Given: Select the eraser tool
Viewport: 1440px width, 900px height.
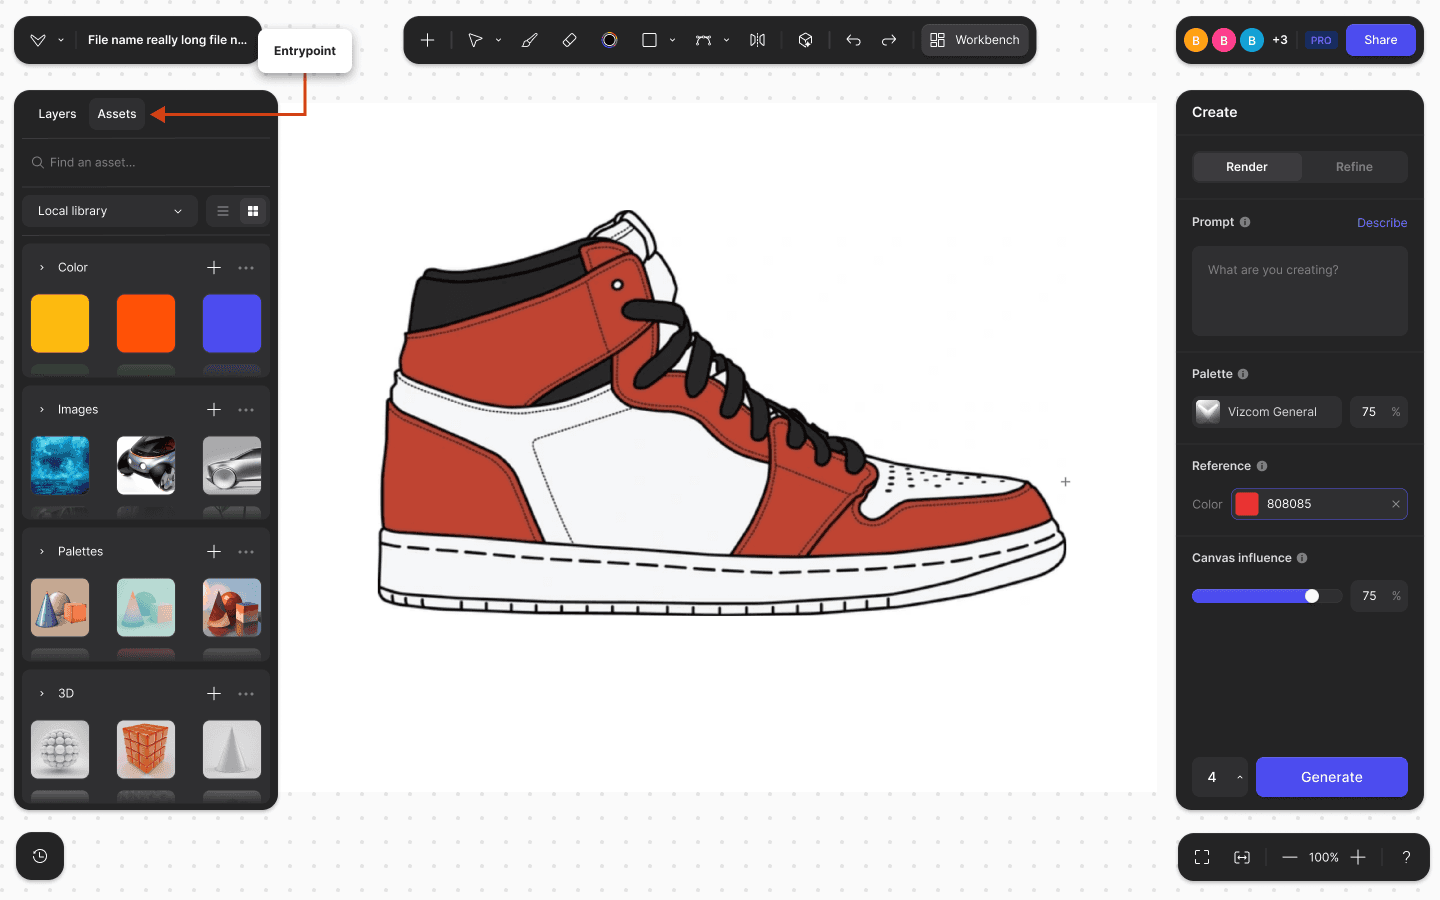Looking at the screenshot, I should [569, 40].
